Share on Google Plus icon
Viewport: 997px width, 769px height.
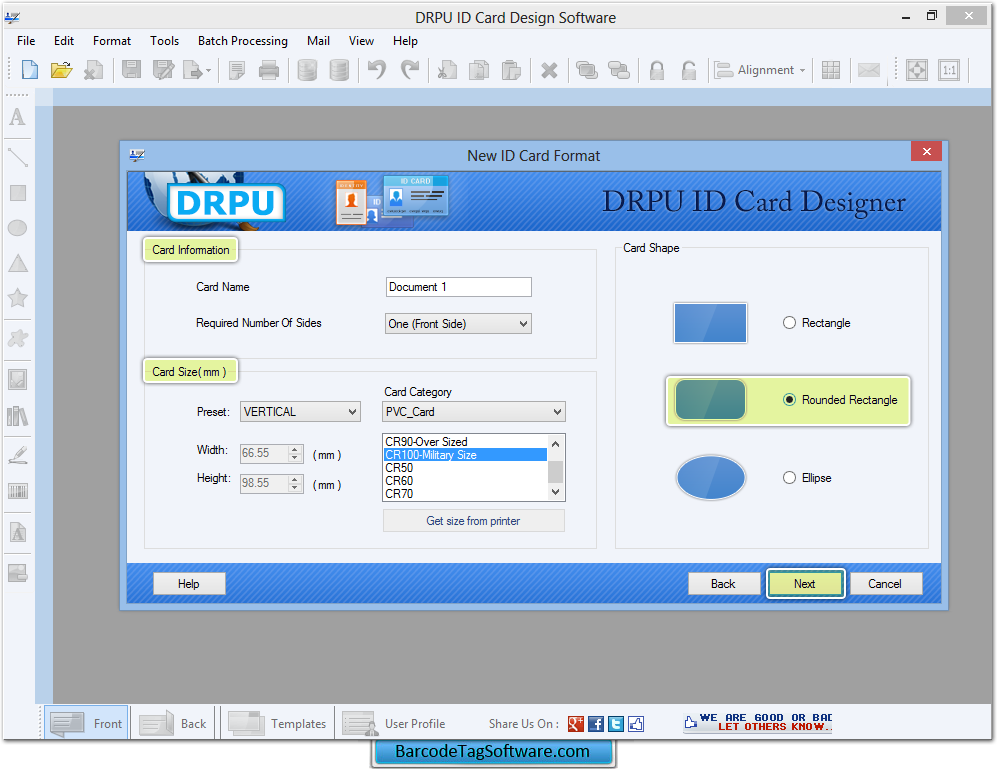click(x=576, y=724)
